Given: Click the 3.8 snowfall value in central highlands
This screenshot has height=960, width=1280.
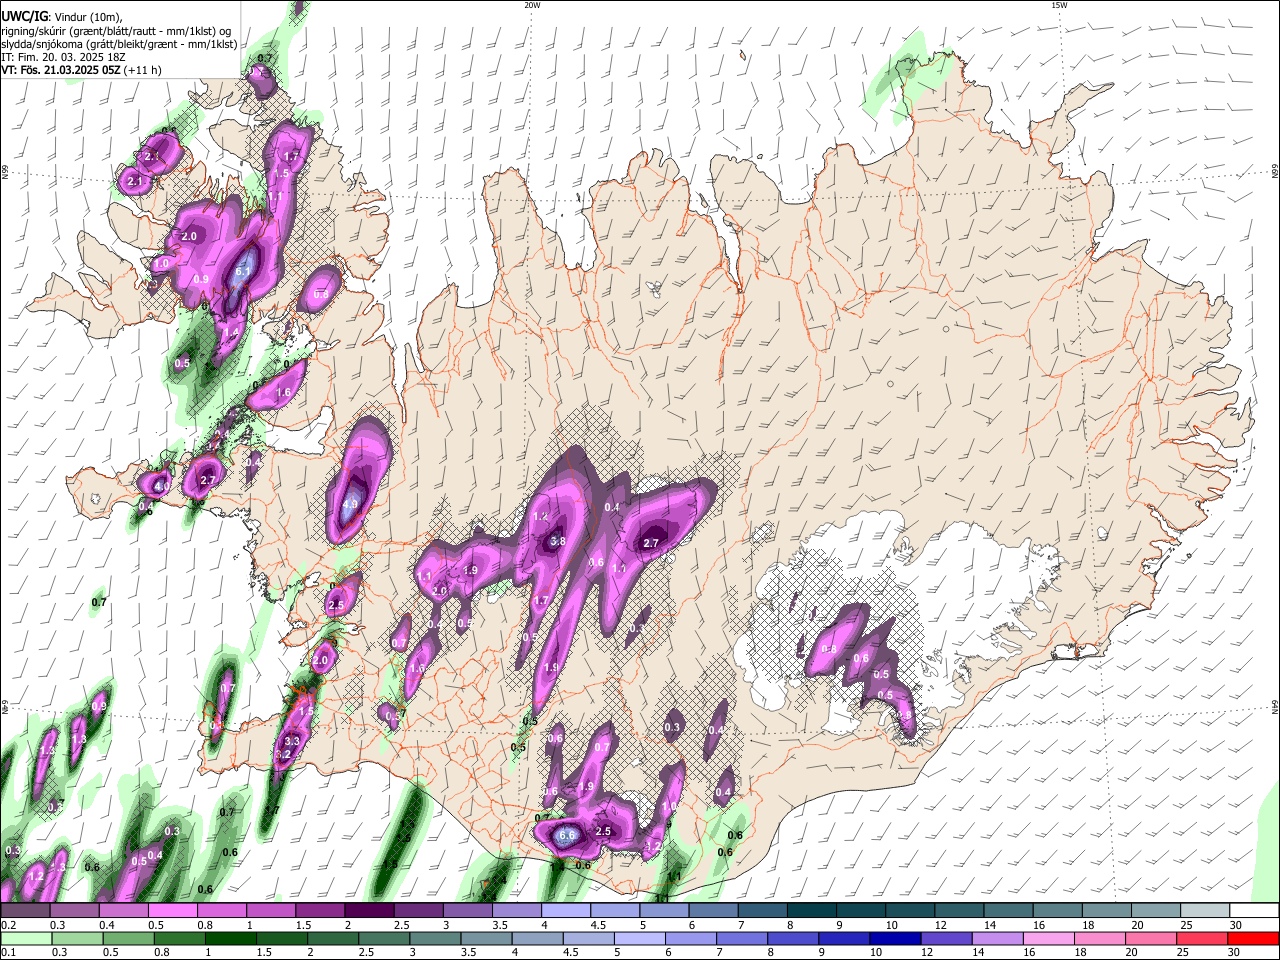Looking at the screenshot, I should 558,541.
